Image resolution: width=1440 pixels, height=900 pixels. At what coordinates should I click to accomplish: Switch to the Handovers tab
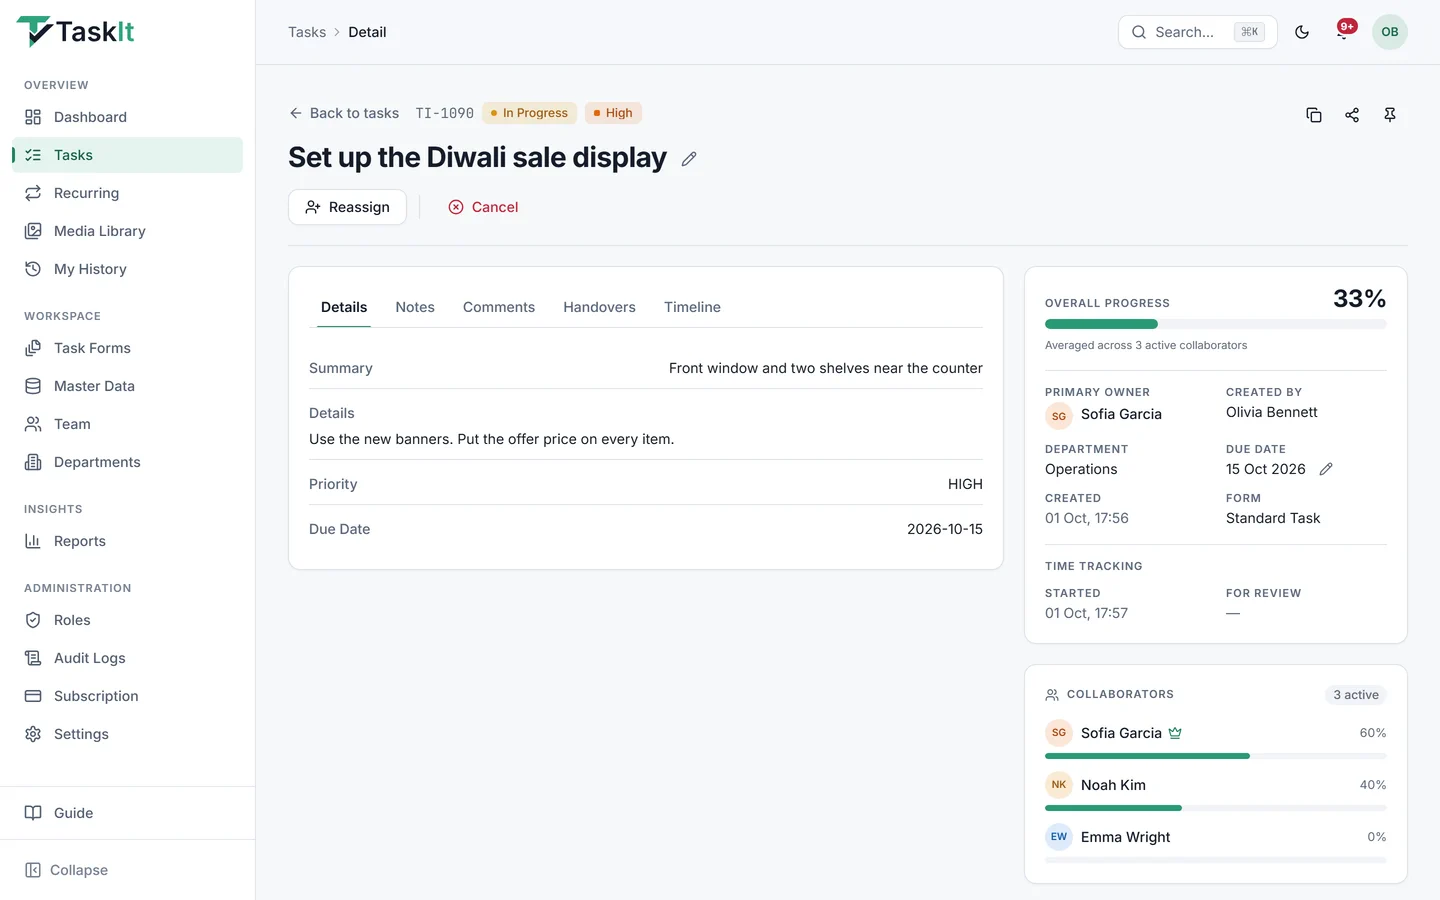coord(599,307)
